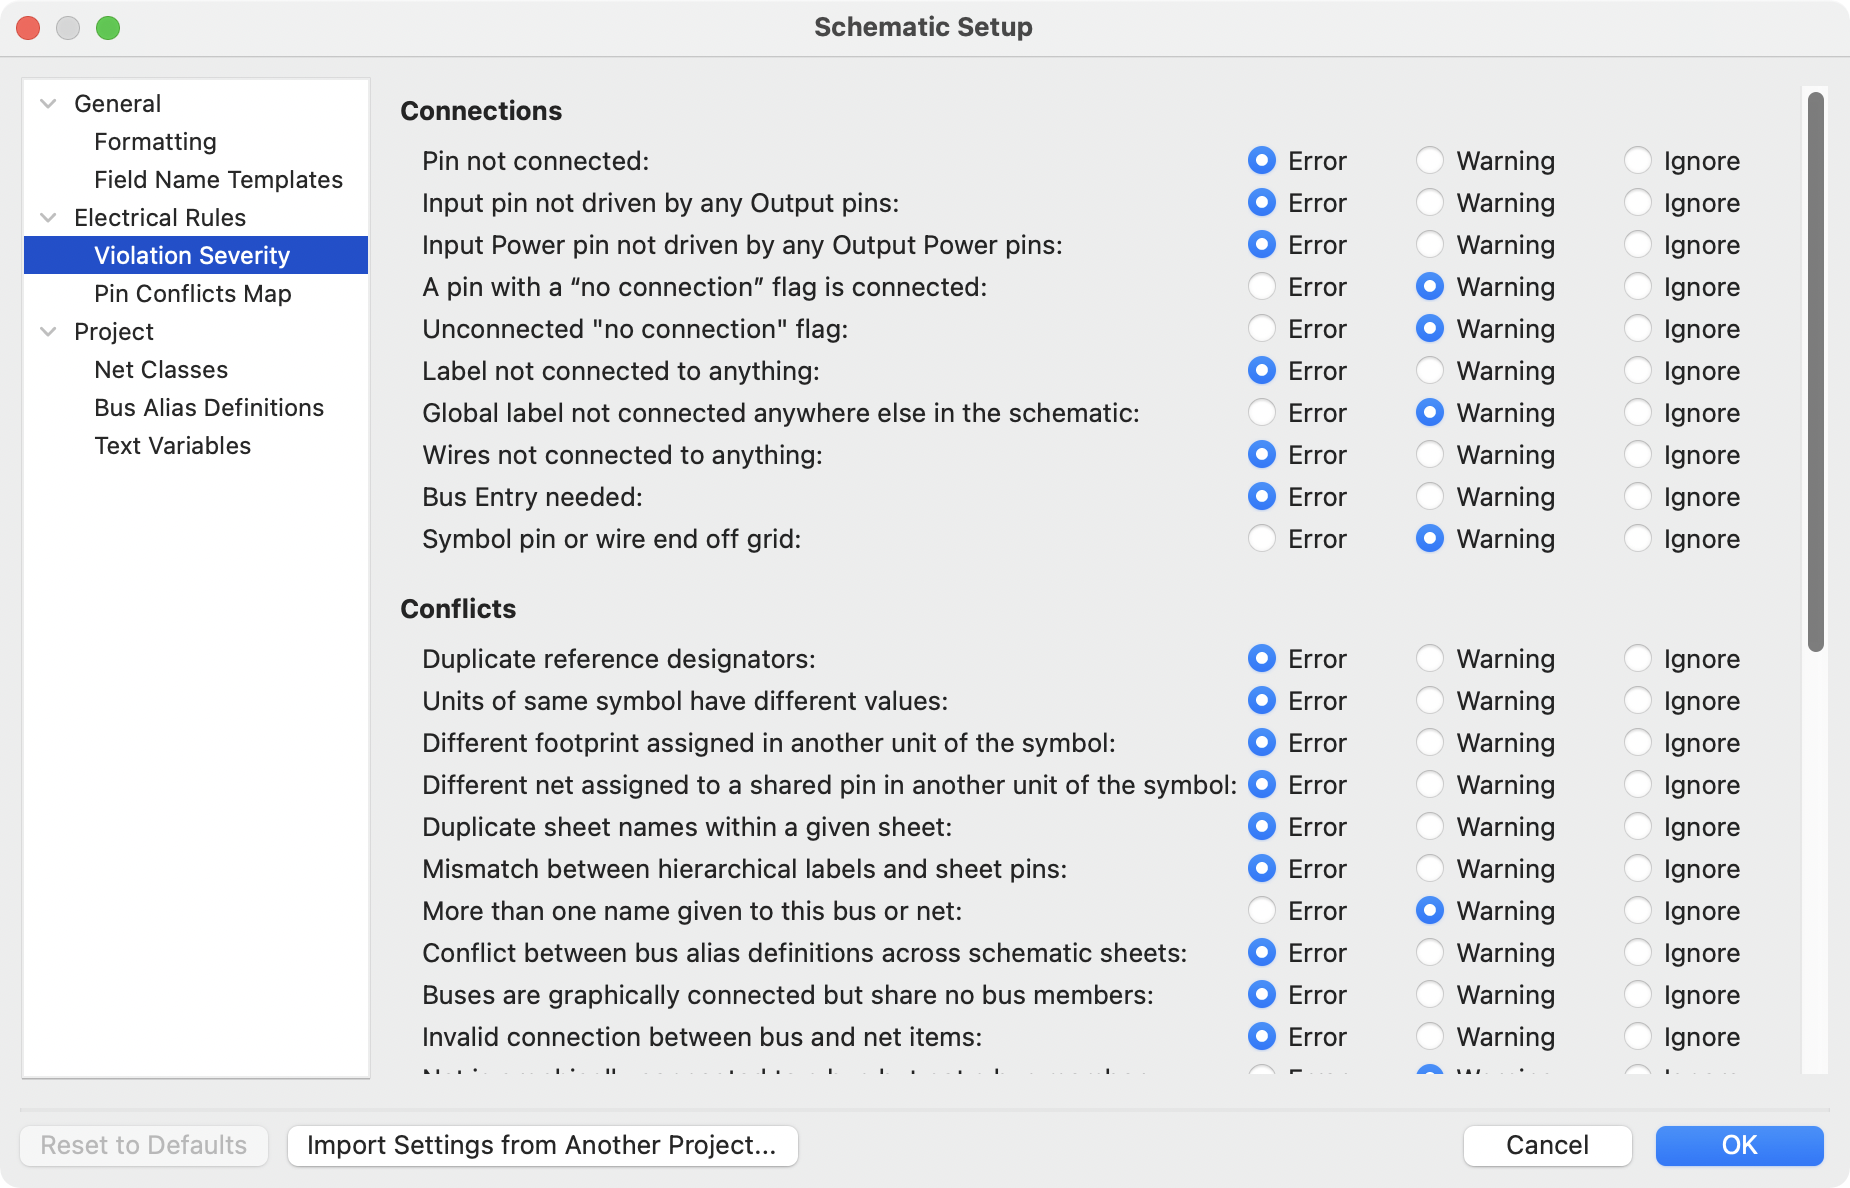Open the Net Classes settings
This screenshot has width=1850, height=1188.
pos(161,369)
